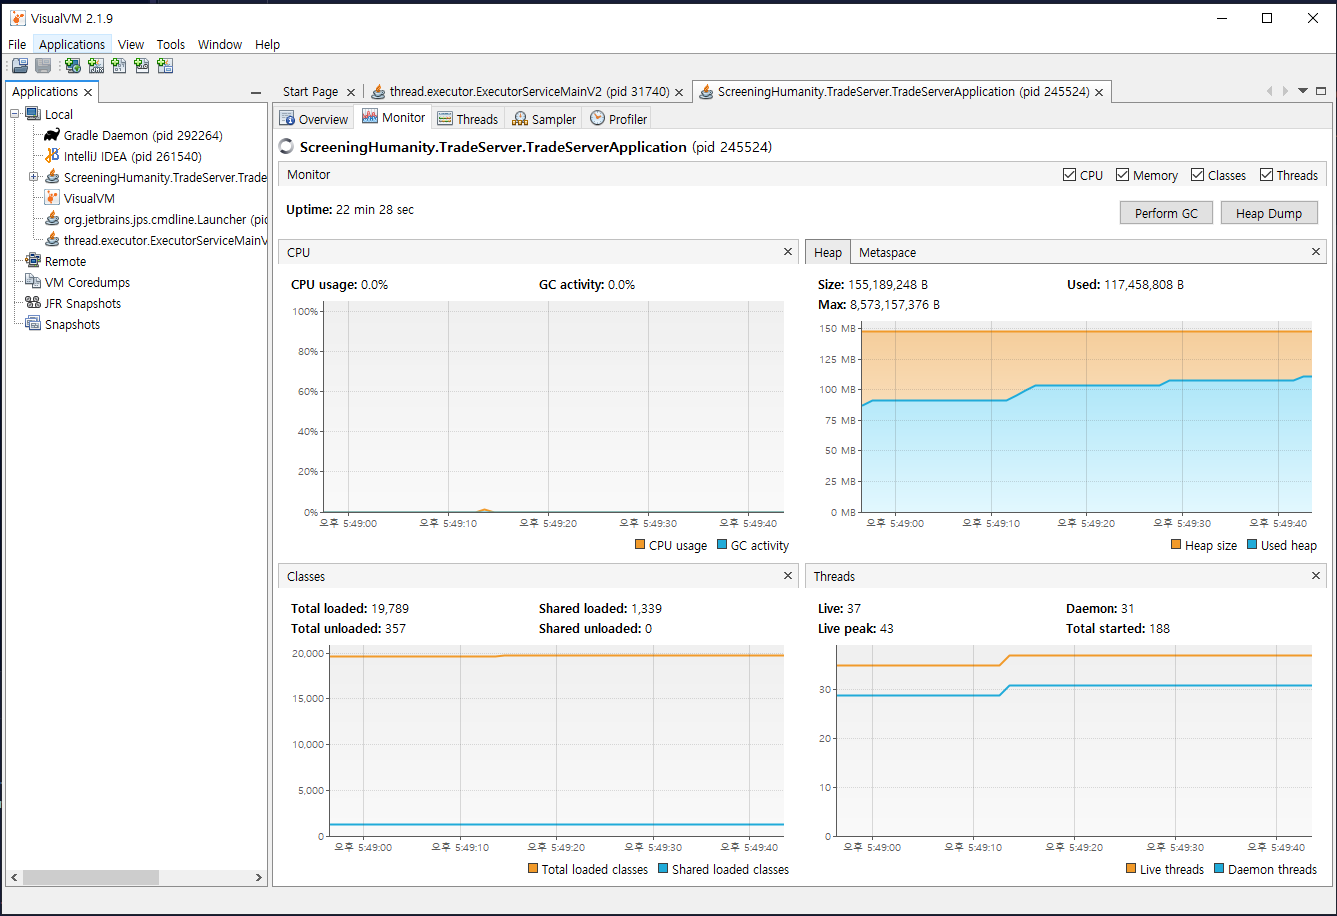Select the Overview tab
This screenshot has width=1337, height=916.
pos(314,117)
